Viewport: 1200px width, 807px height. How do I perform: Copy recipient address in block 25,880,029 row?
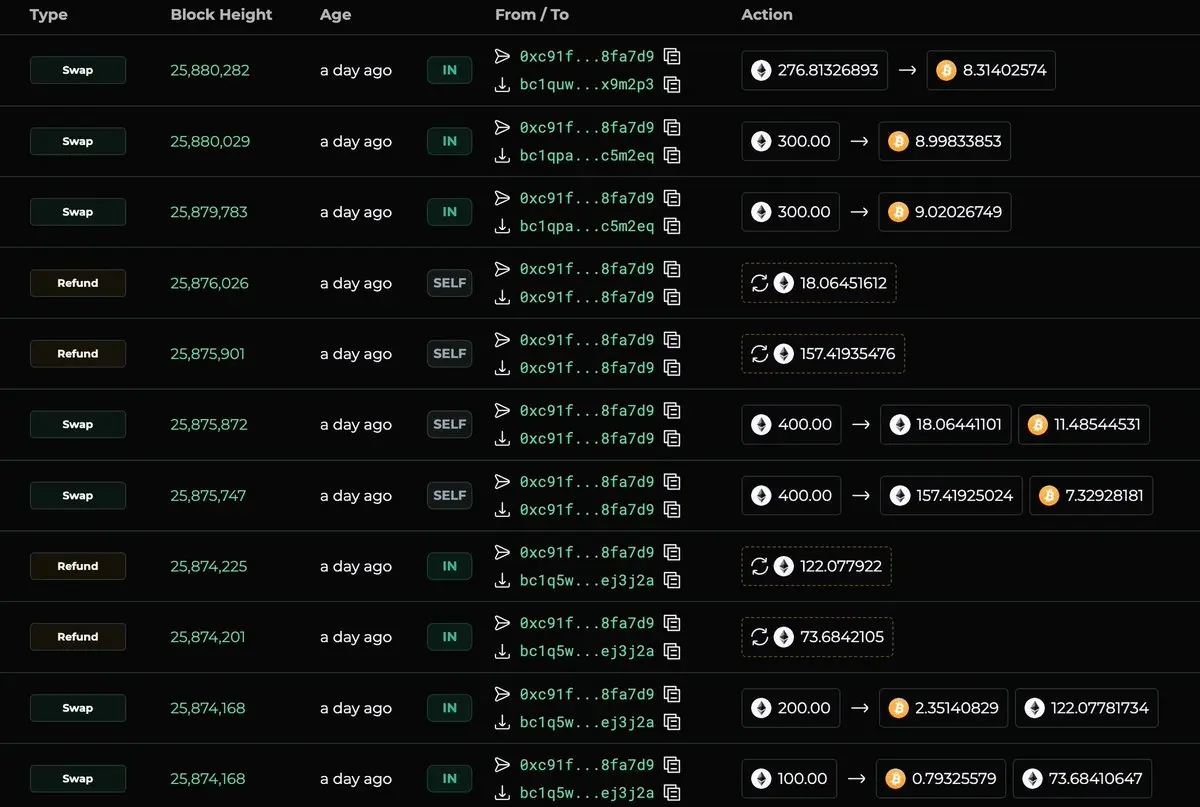click(672, 156)
